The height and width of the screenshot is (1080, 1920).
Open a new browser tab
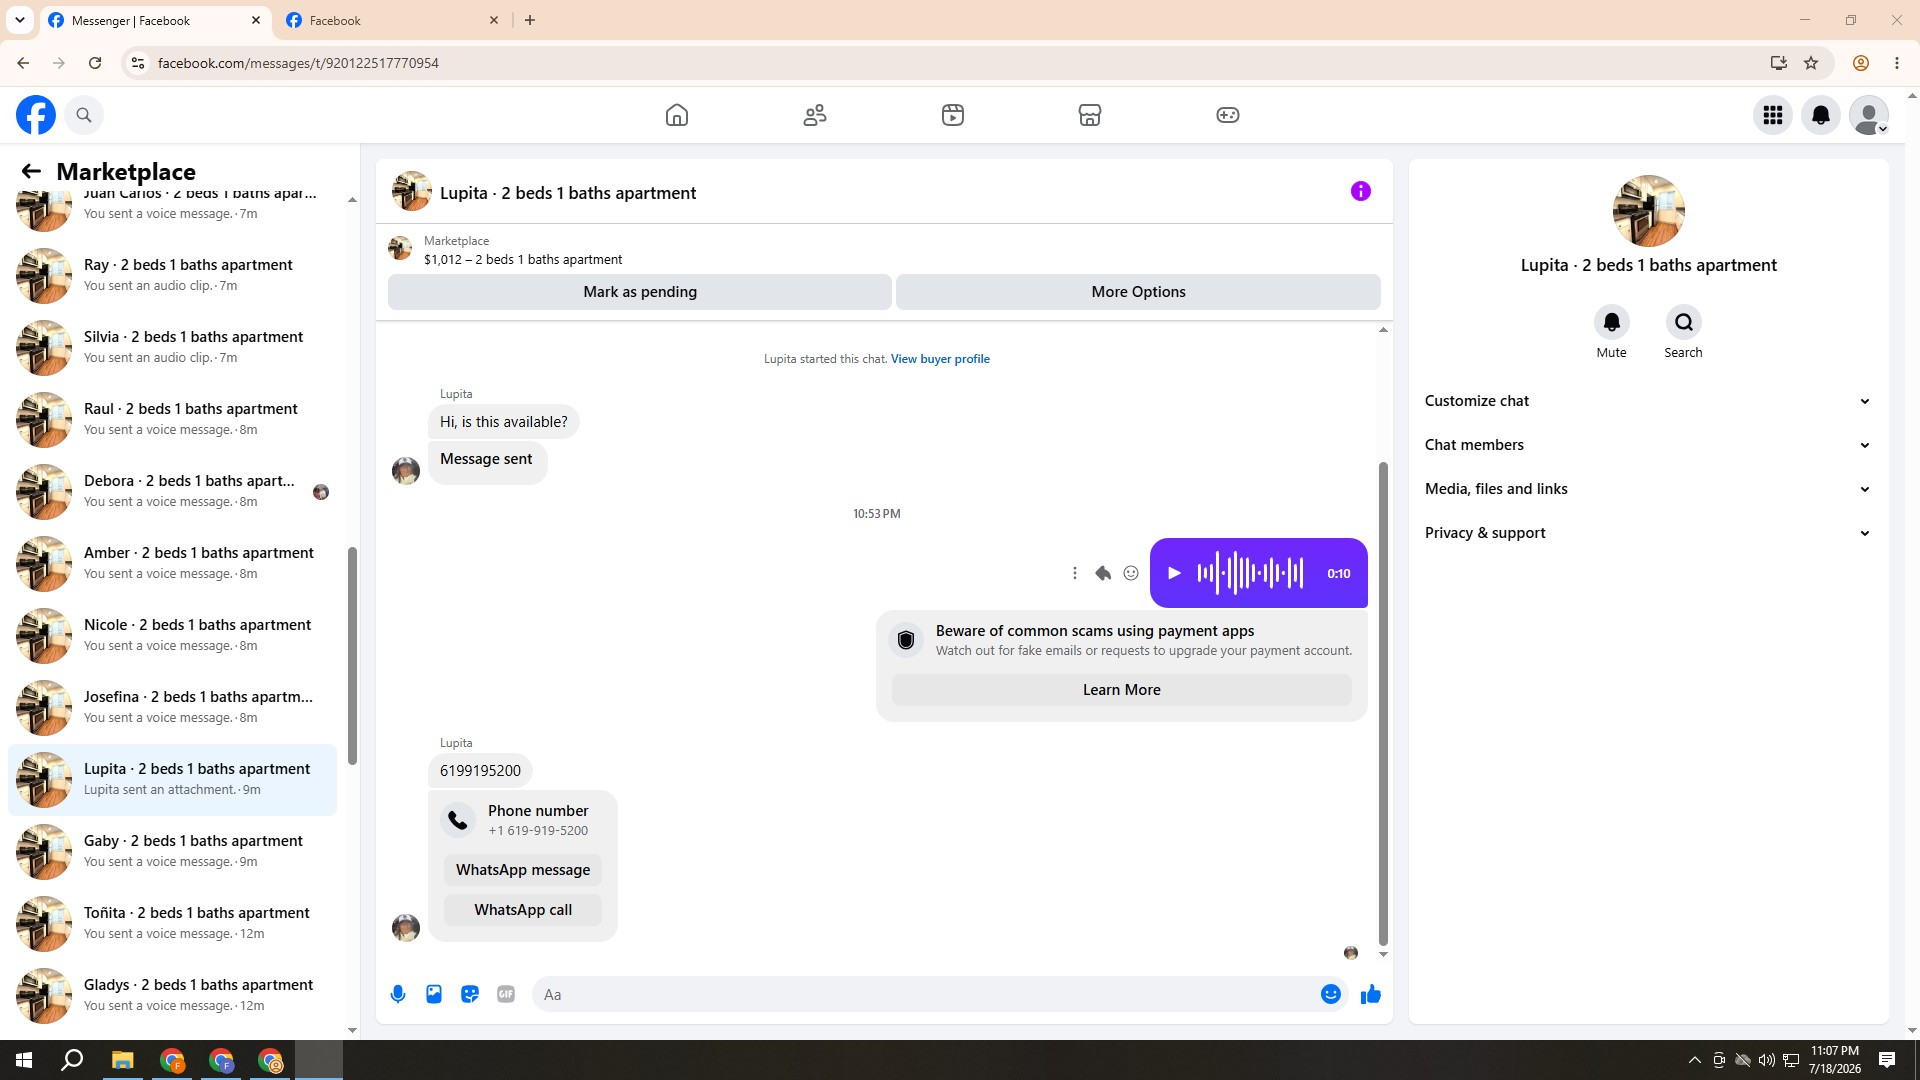pyautogui.click(x=530, y=20)
